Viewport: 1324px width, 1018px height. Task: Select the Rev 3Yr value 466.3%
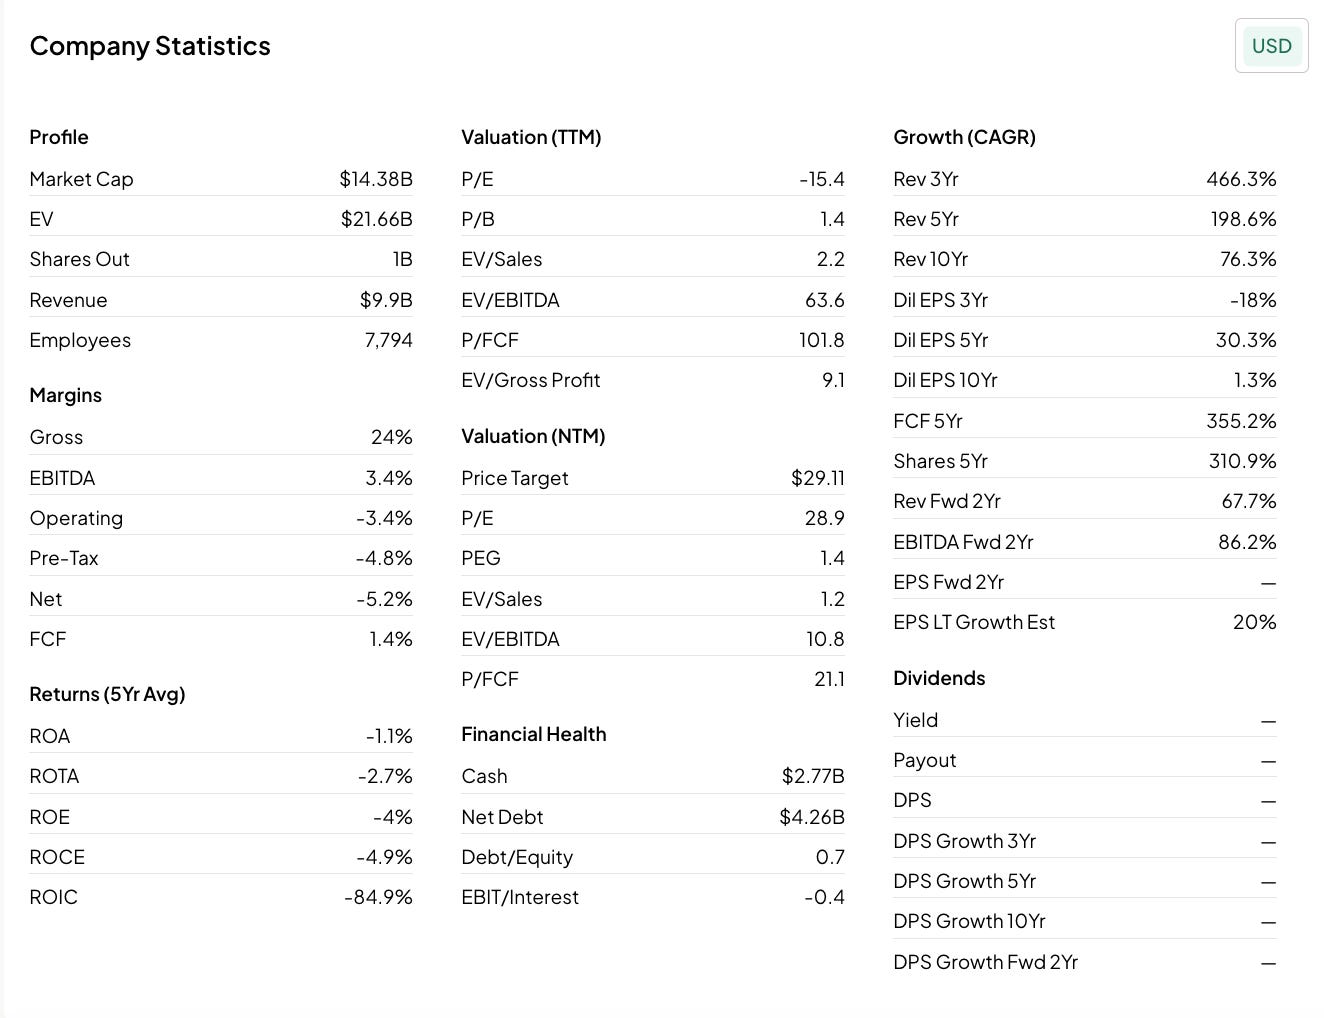(x=1241, y=179)
